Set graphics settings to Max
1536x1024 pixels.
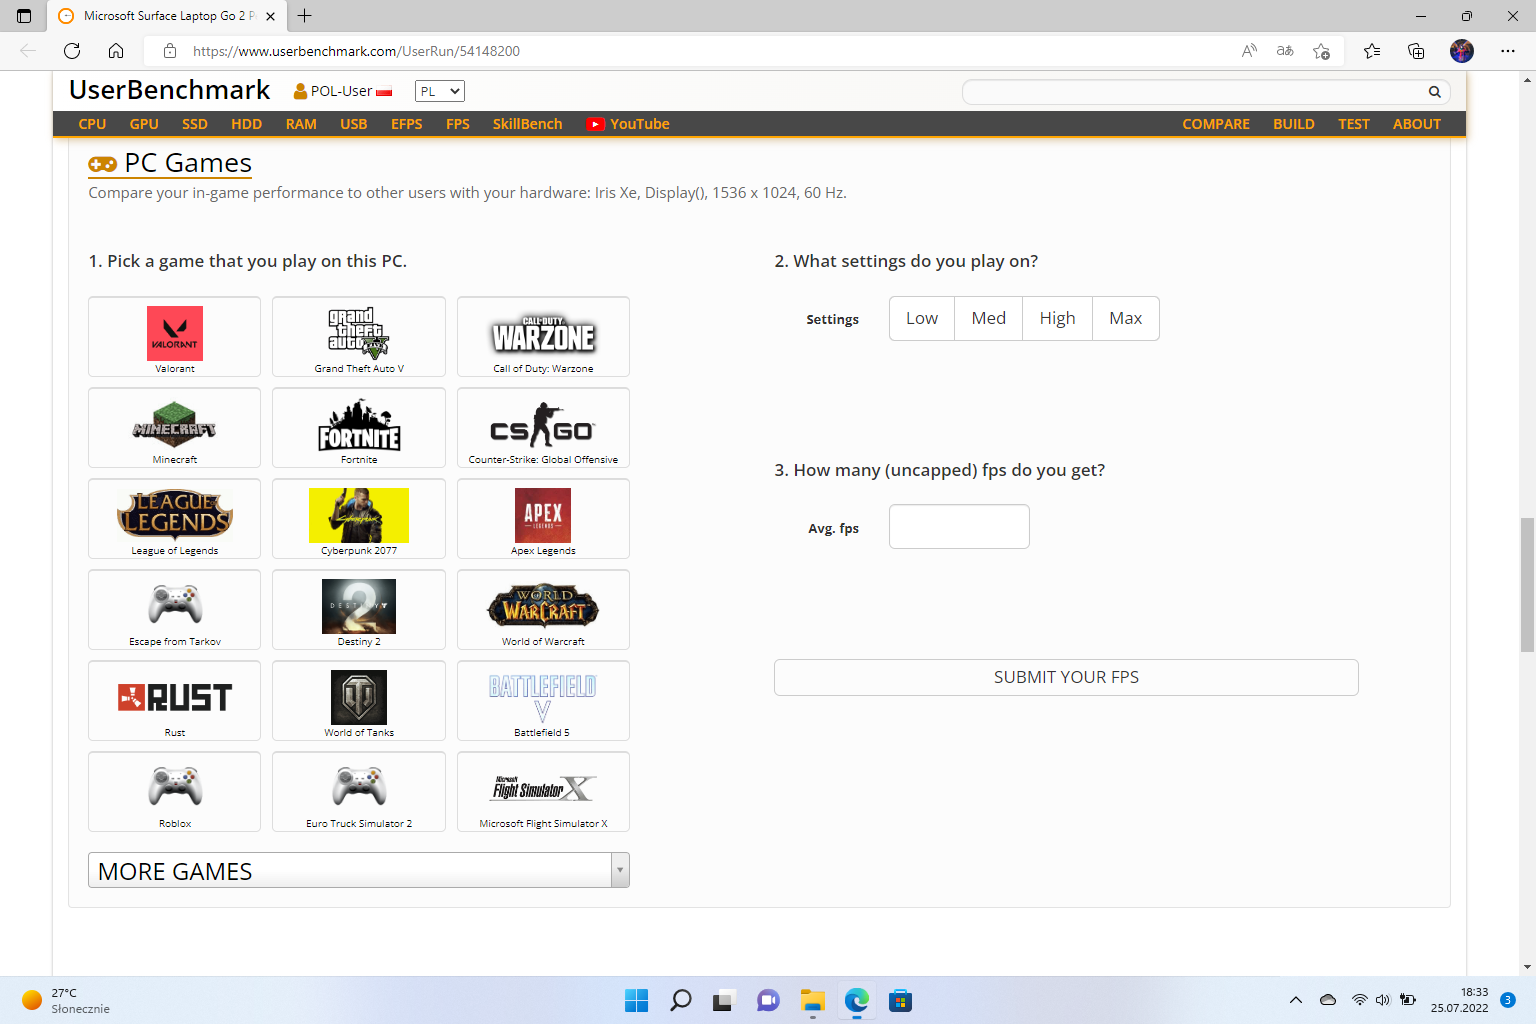(x=1125, y=318)
